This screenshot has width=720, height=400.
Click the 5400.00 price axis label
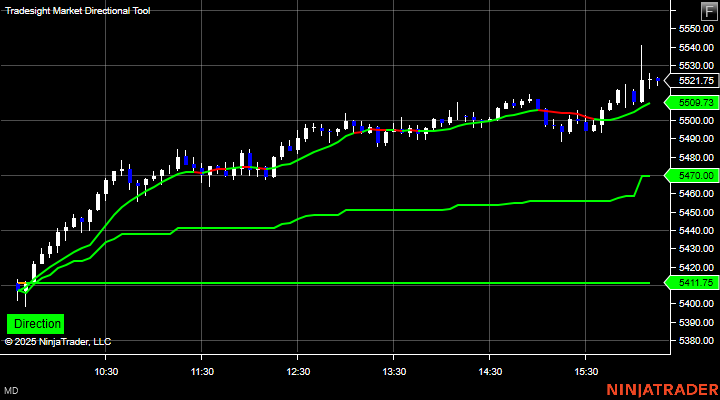[x=696, y=304]
